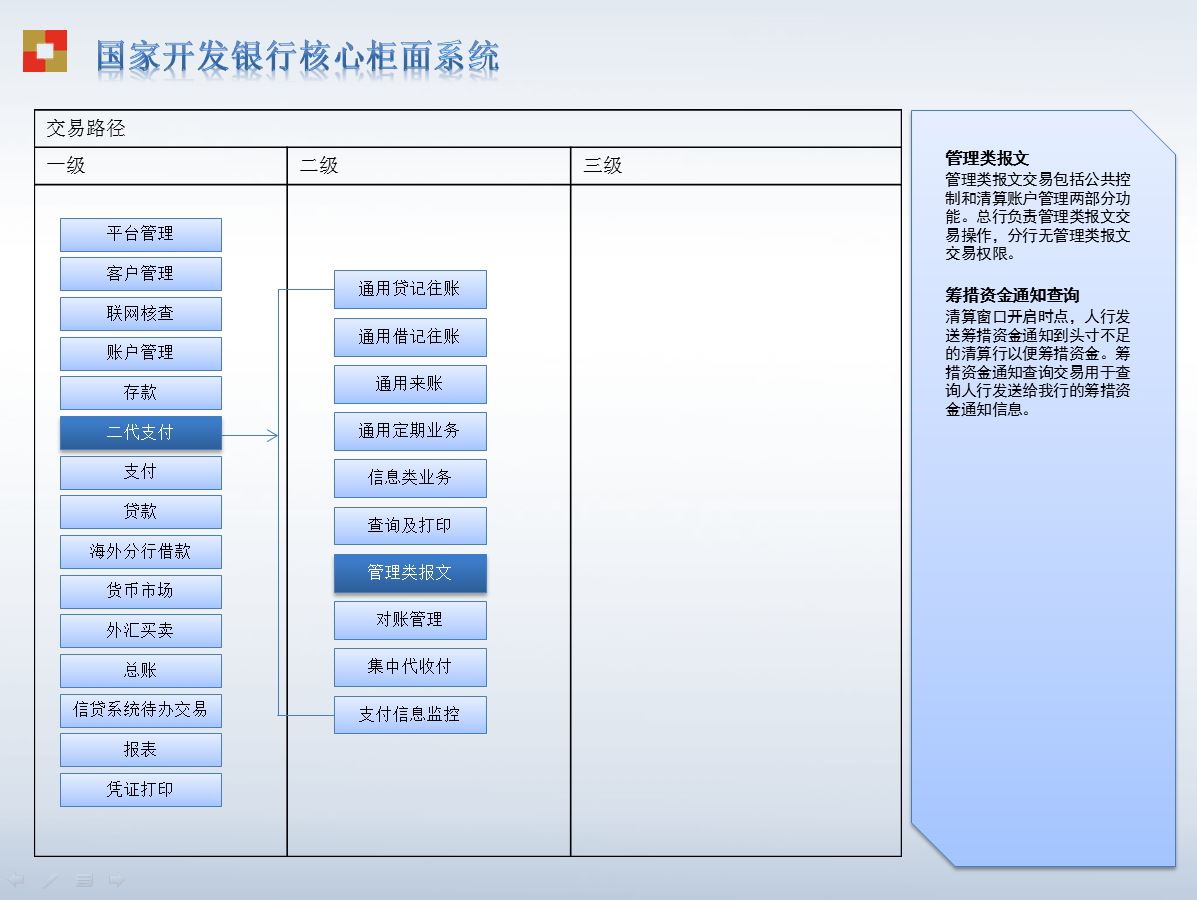Open the 报表 menu item
The height and width of the screenshot is (900, 1197).
[140, 750]
